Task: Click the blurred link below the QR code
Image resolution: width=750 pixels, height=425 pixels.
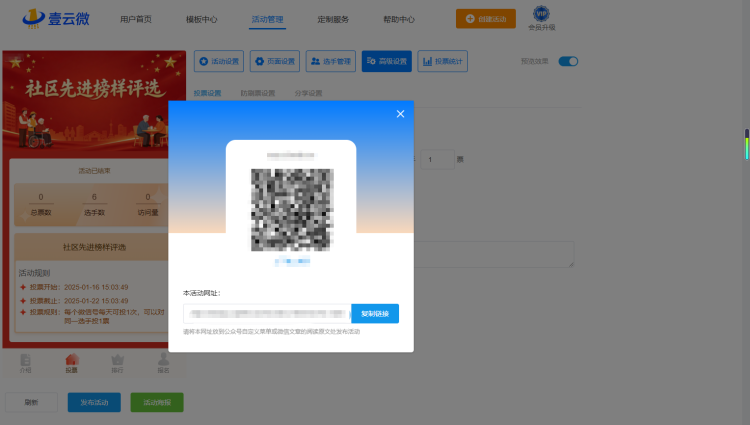Action: pos(292,261)
